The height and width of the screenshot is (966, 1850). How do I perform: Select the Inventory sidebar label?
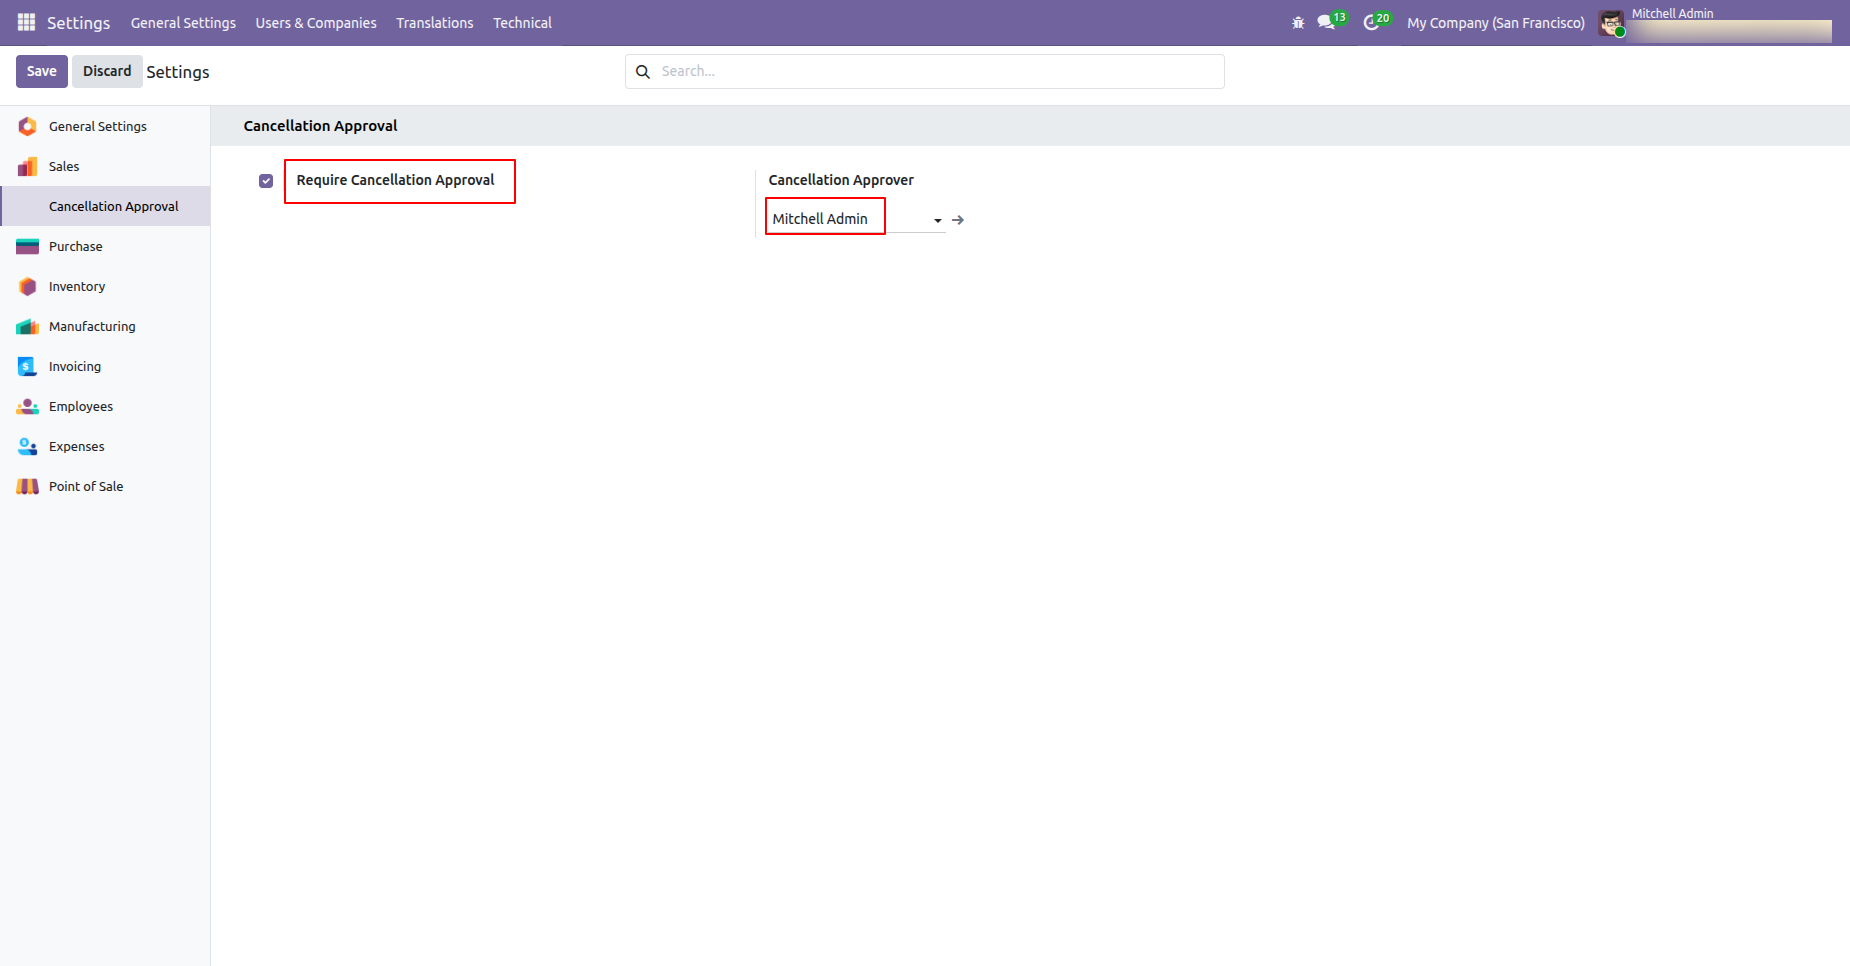click(77, 286)
